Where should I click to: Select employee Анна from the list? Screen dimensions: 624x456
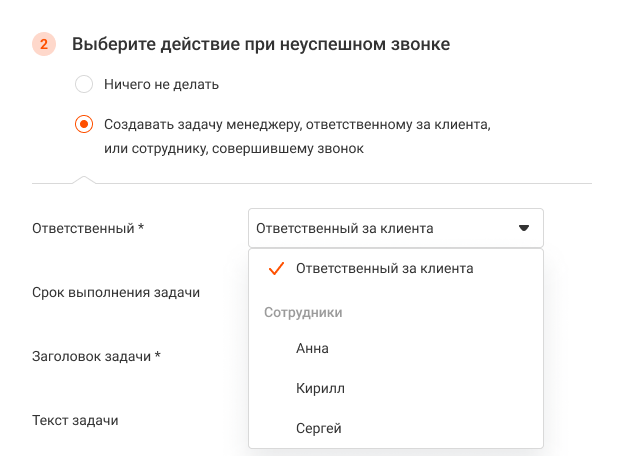click(312, 348)
